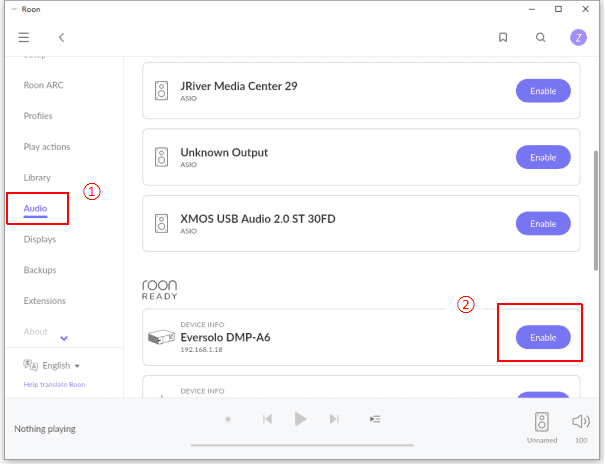Go back with the left arrow
605x464 pixels.
(x=61, y=38)
